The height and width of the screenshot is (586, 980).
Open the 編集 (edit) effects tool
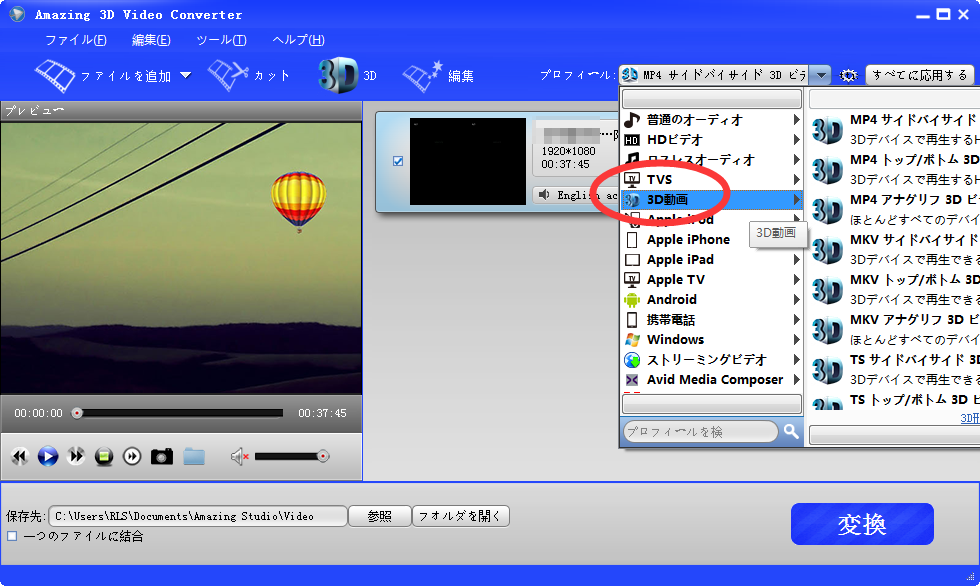tap(437, 75)
